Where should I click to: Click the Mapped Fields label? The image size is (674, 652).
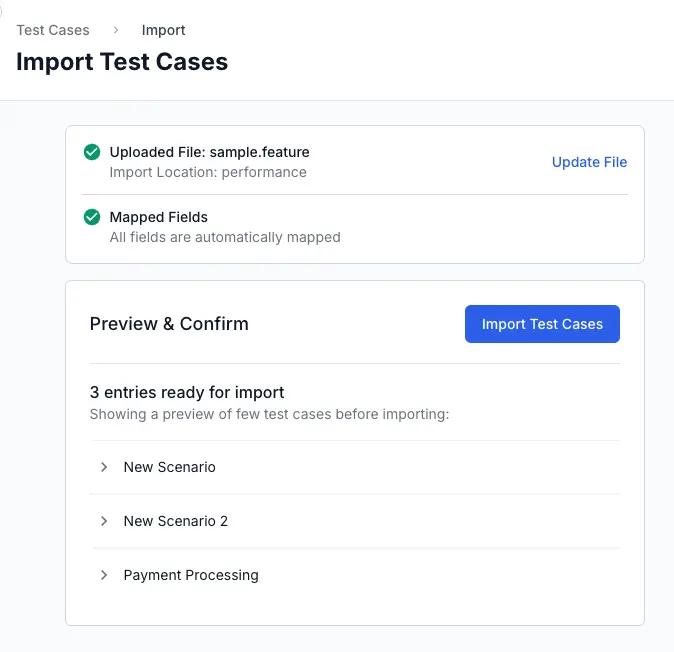pos(158,217)
